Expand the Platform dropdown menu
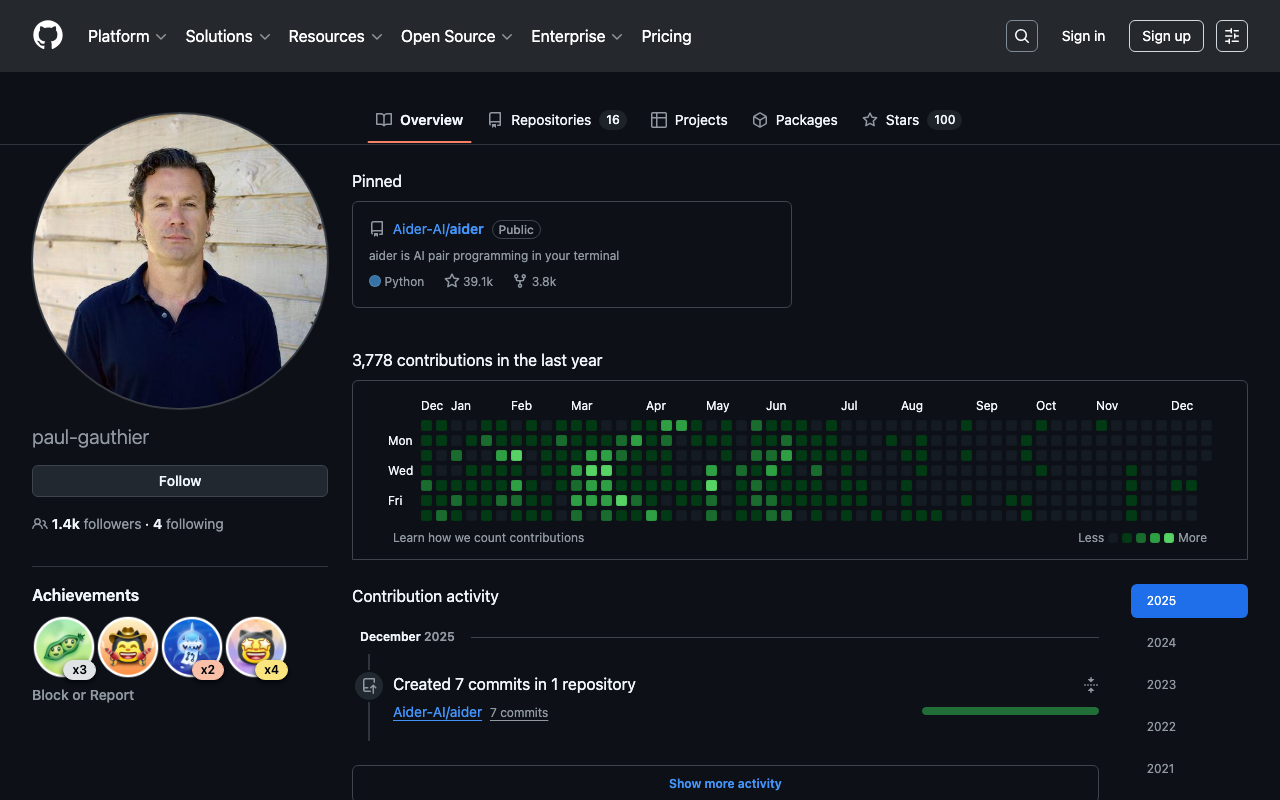Image resolution: width=1280 pixels, height=800 pixels. point(128,36)
